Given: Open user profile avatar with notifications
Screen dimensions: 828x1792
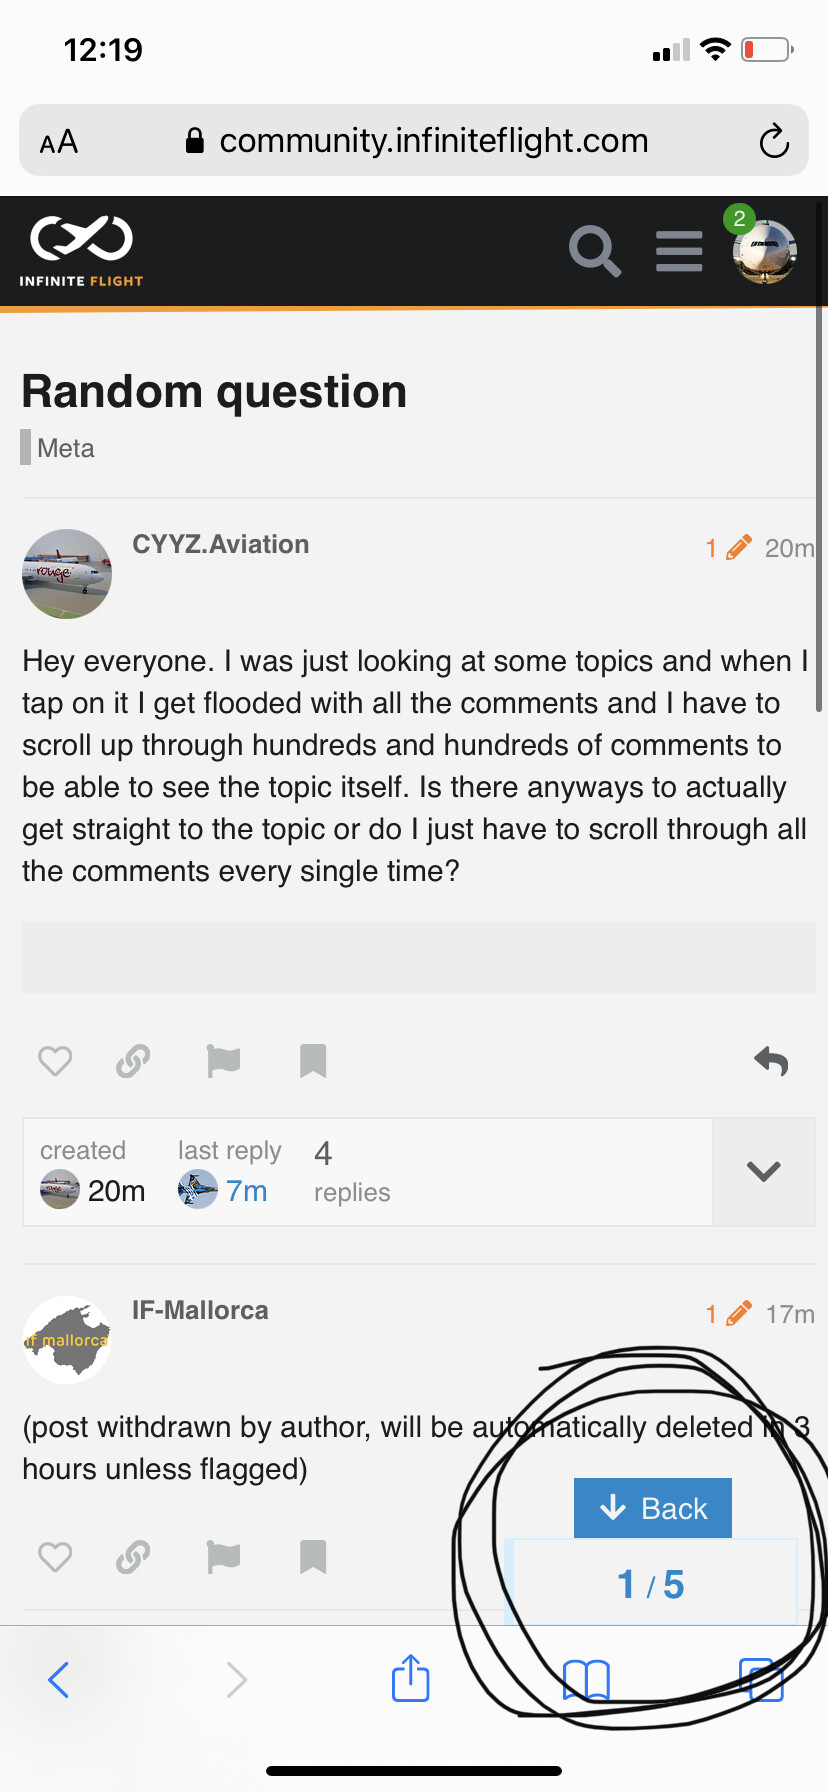Looking at the screenshot, I should point(764,251).
